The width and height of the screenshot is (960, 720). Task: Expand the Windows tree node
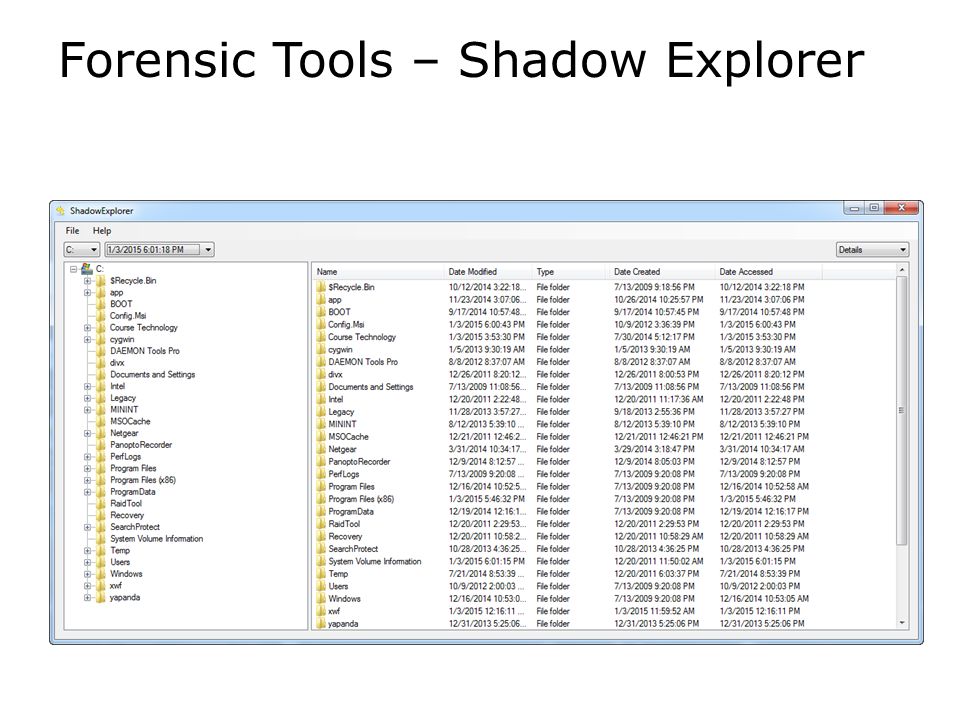pyautogui.click(x=88, y=574)
